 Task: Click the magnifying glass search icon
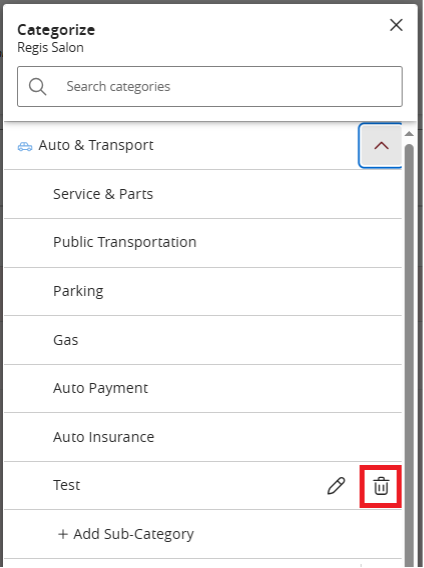[38, 87]
